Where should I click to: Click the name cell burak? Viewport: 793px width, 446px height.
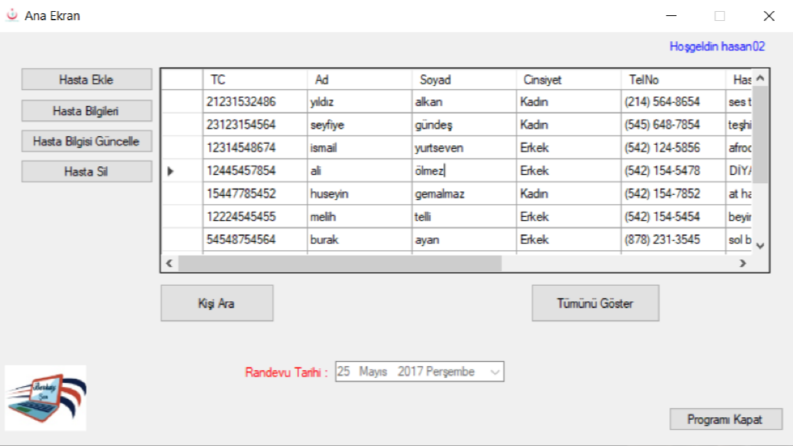(359, 240)
